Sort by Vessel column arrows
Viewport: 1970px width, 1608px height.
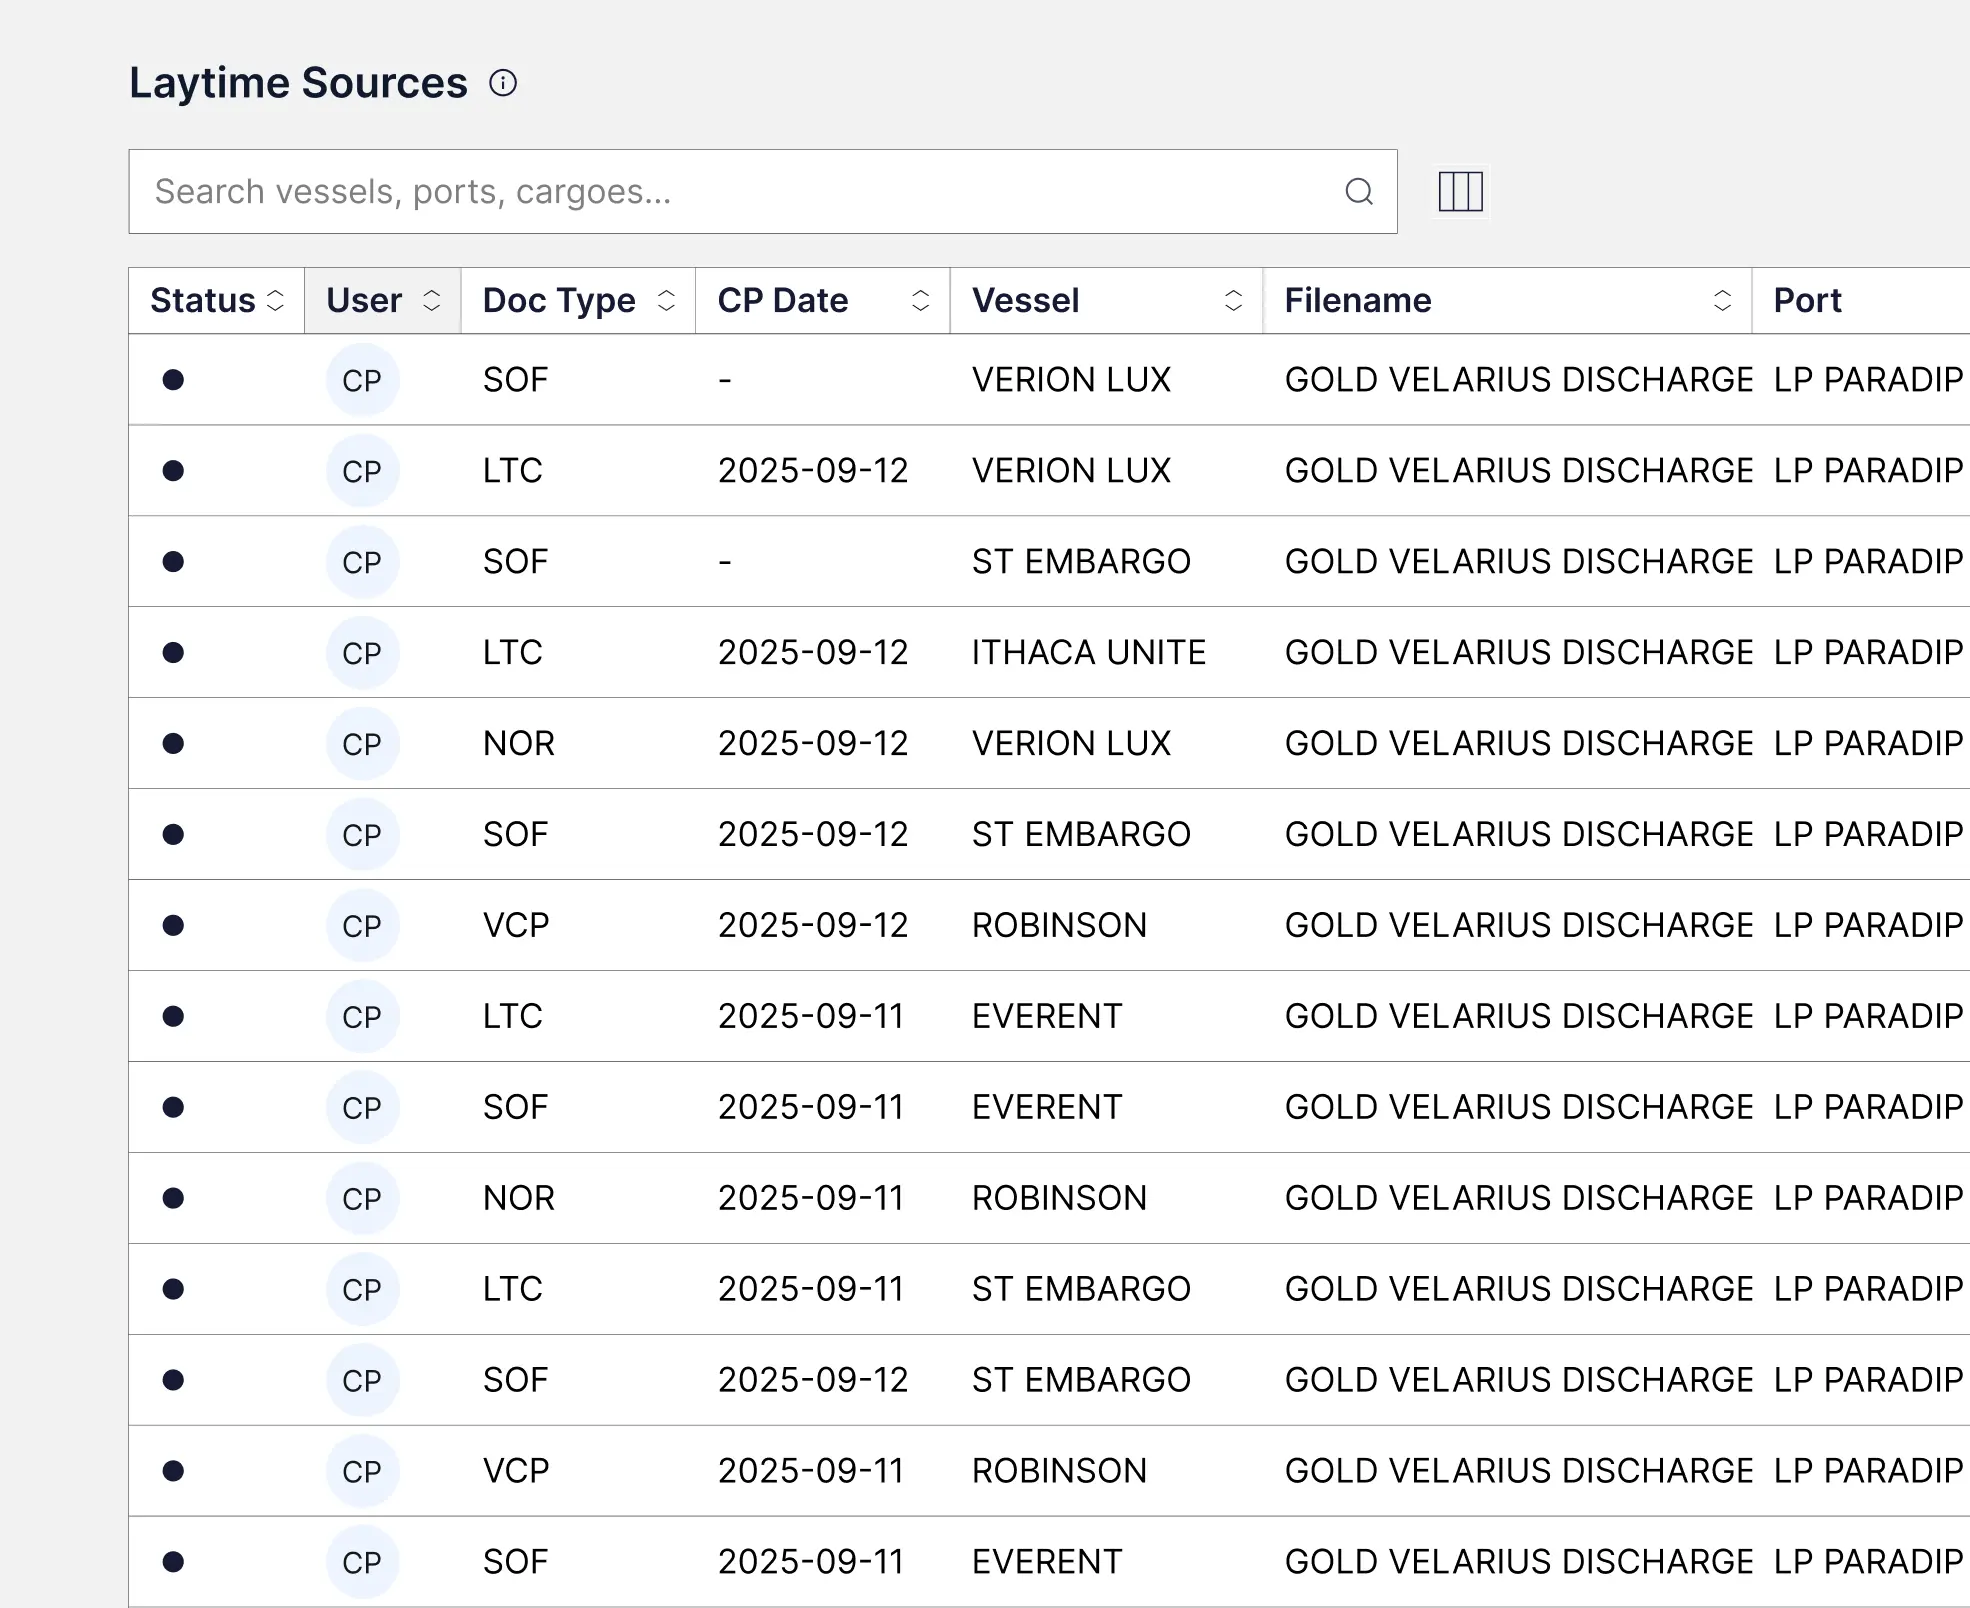click(1233, 301)
